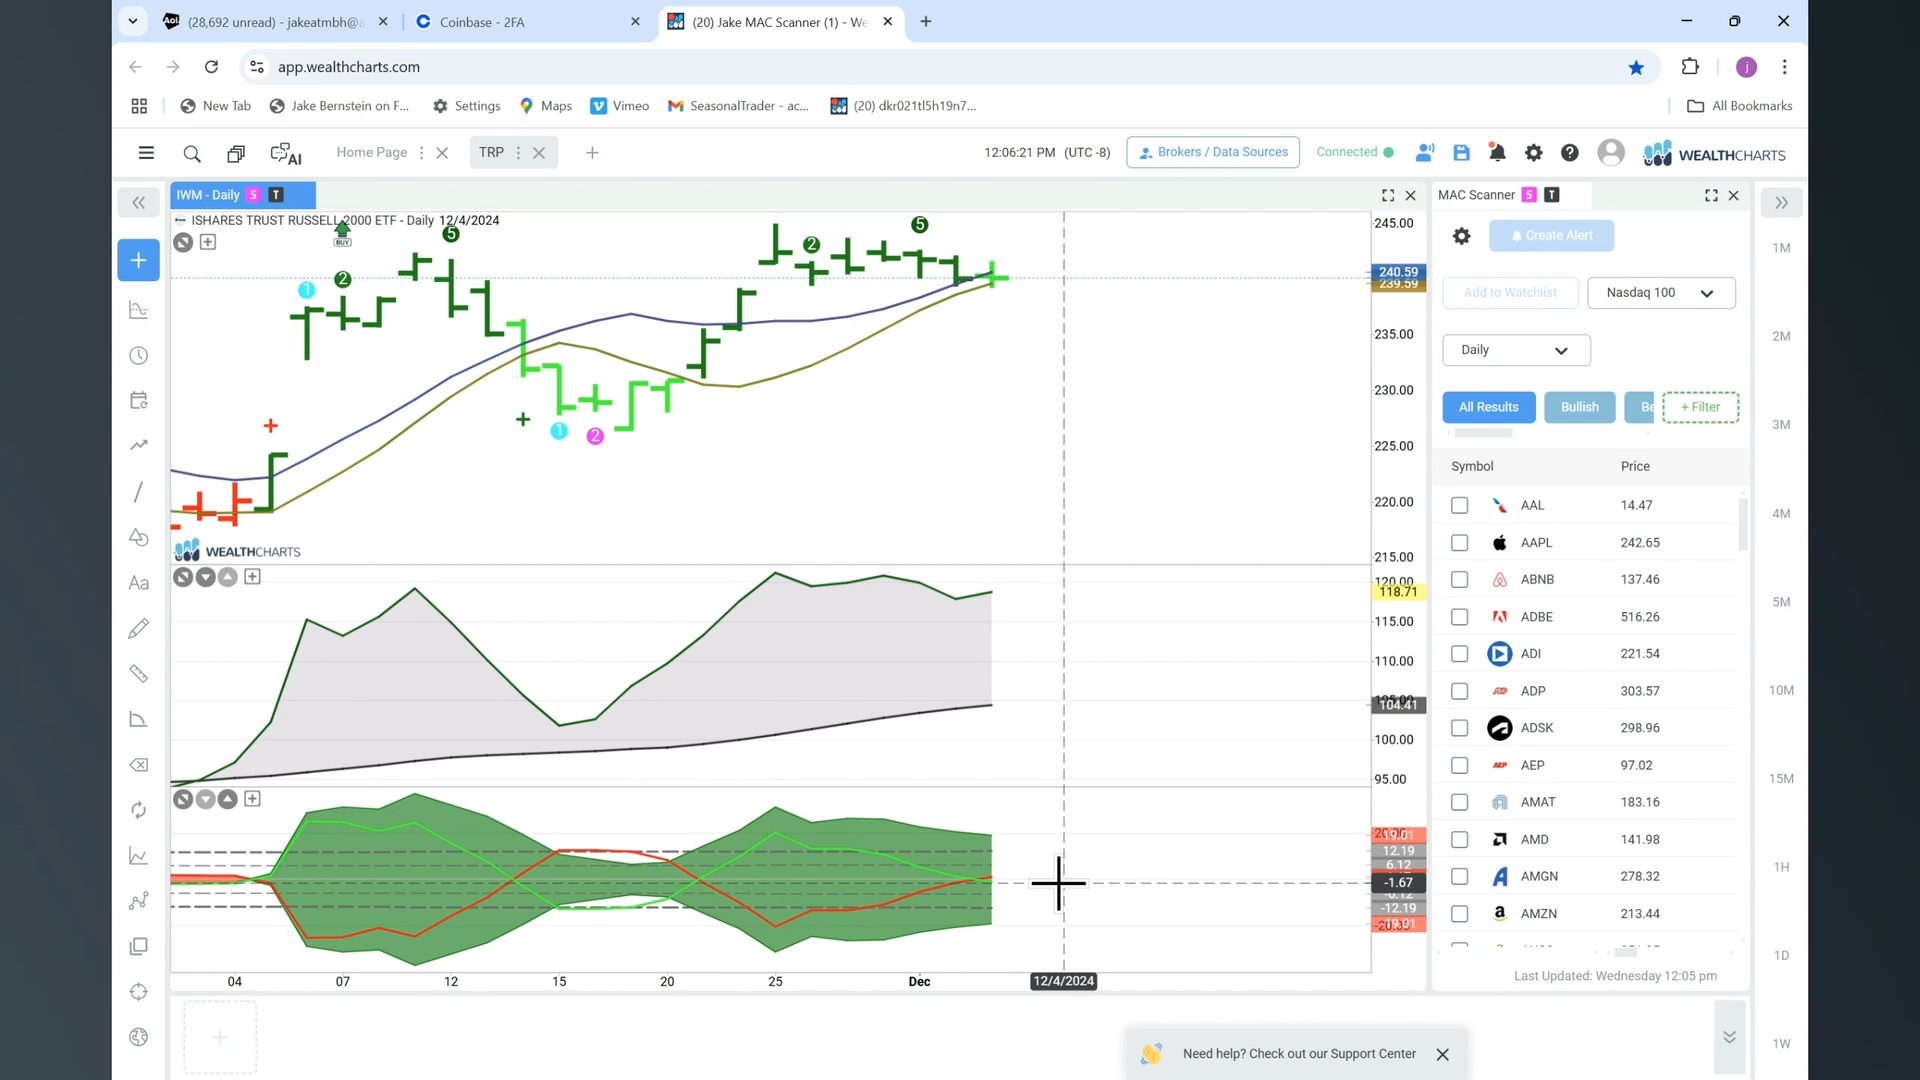Check the AAPL row checkbox
This screenshot has width=1920, height=1080.
pyautogui.click(x=1459, y=543)
